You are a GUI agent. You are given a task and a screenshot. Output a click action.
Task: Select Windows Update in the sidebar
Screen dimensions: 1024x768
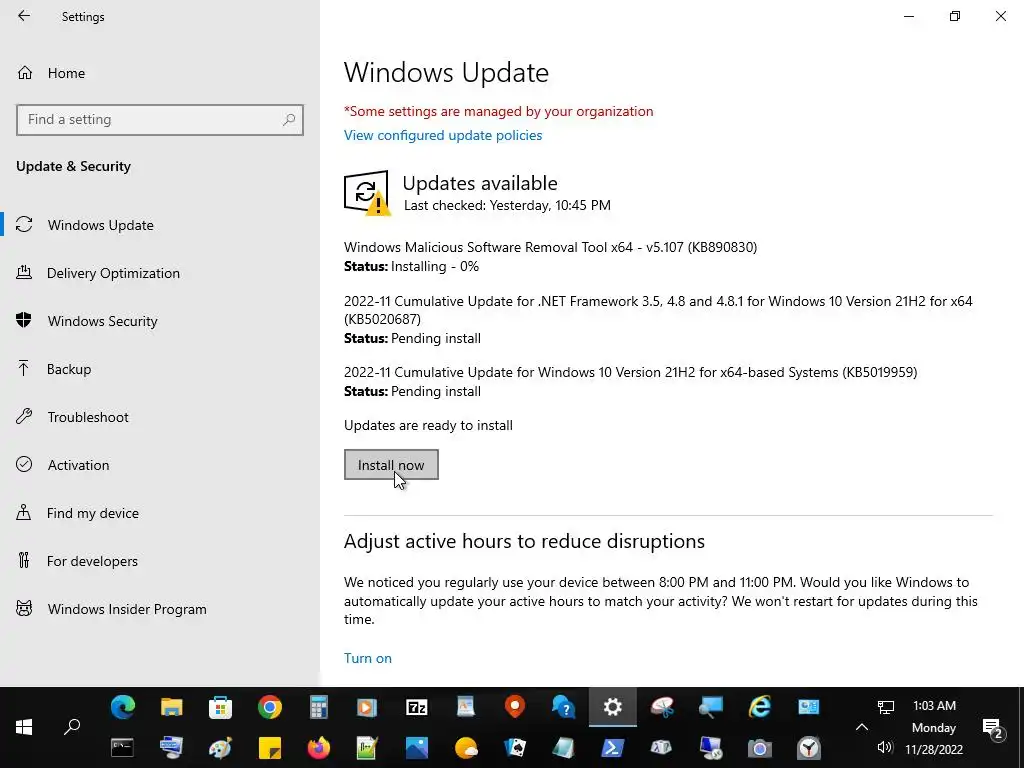[x=85, y=225]
